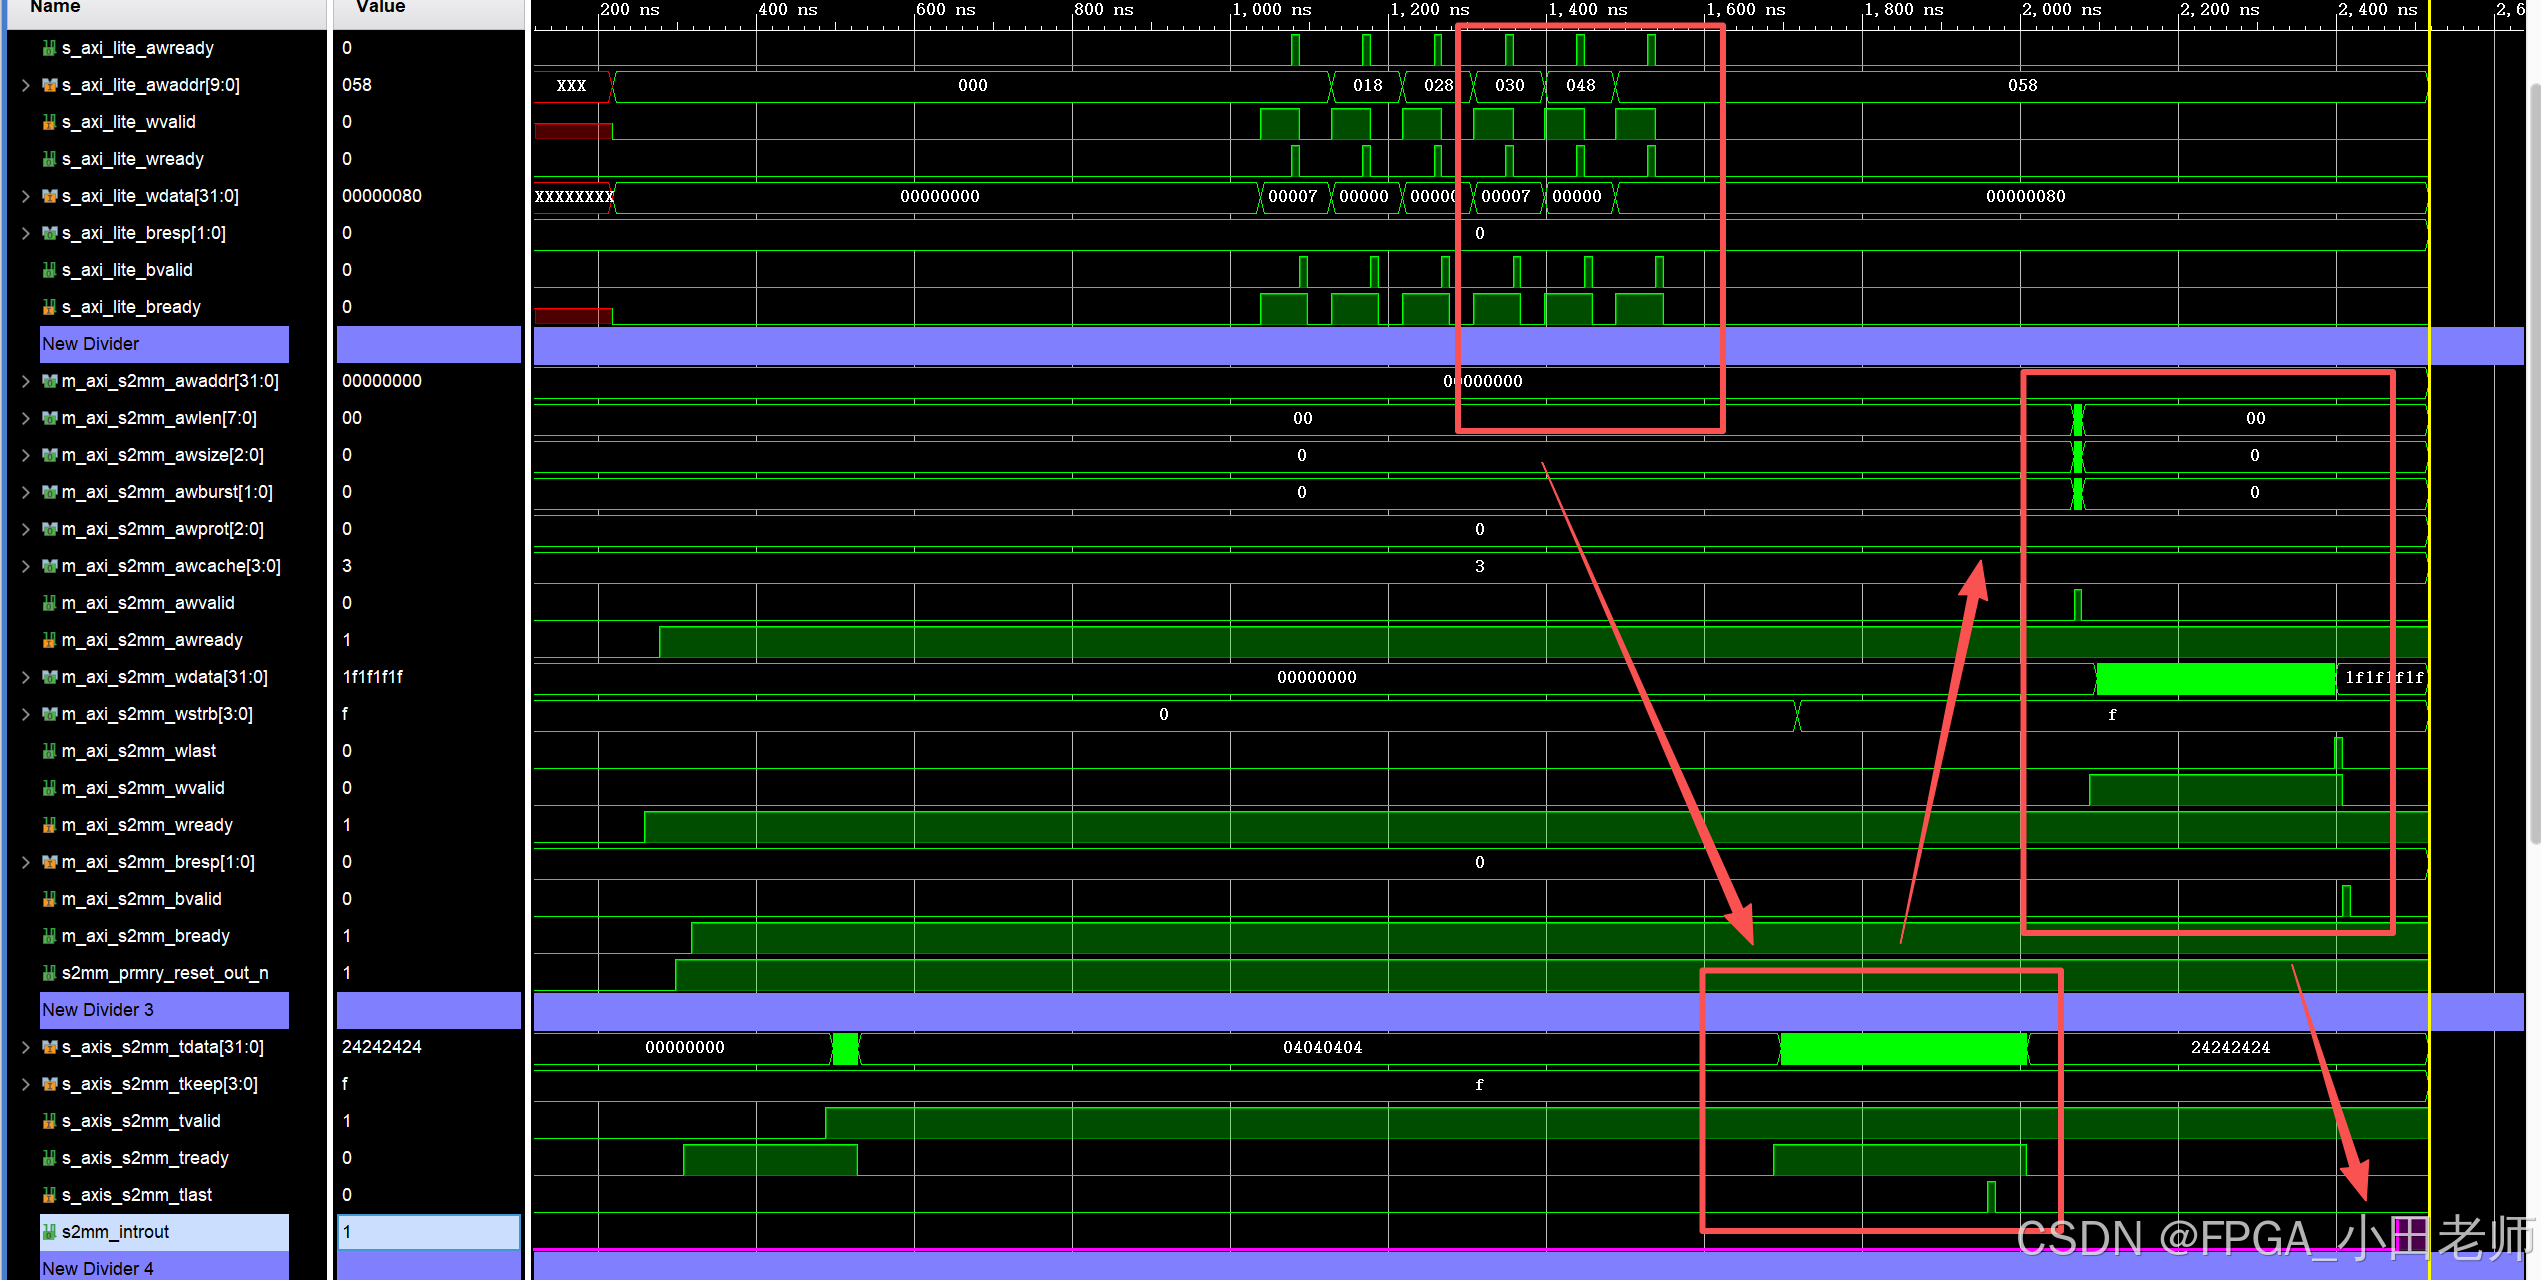Expand the m_axi_s2mm_awlen[7:0] bus
2541x1280 pixels.
pos(25,418)
